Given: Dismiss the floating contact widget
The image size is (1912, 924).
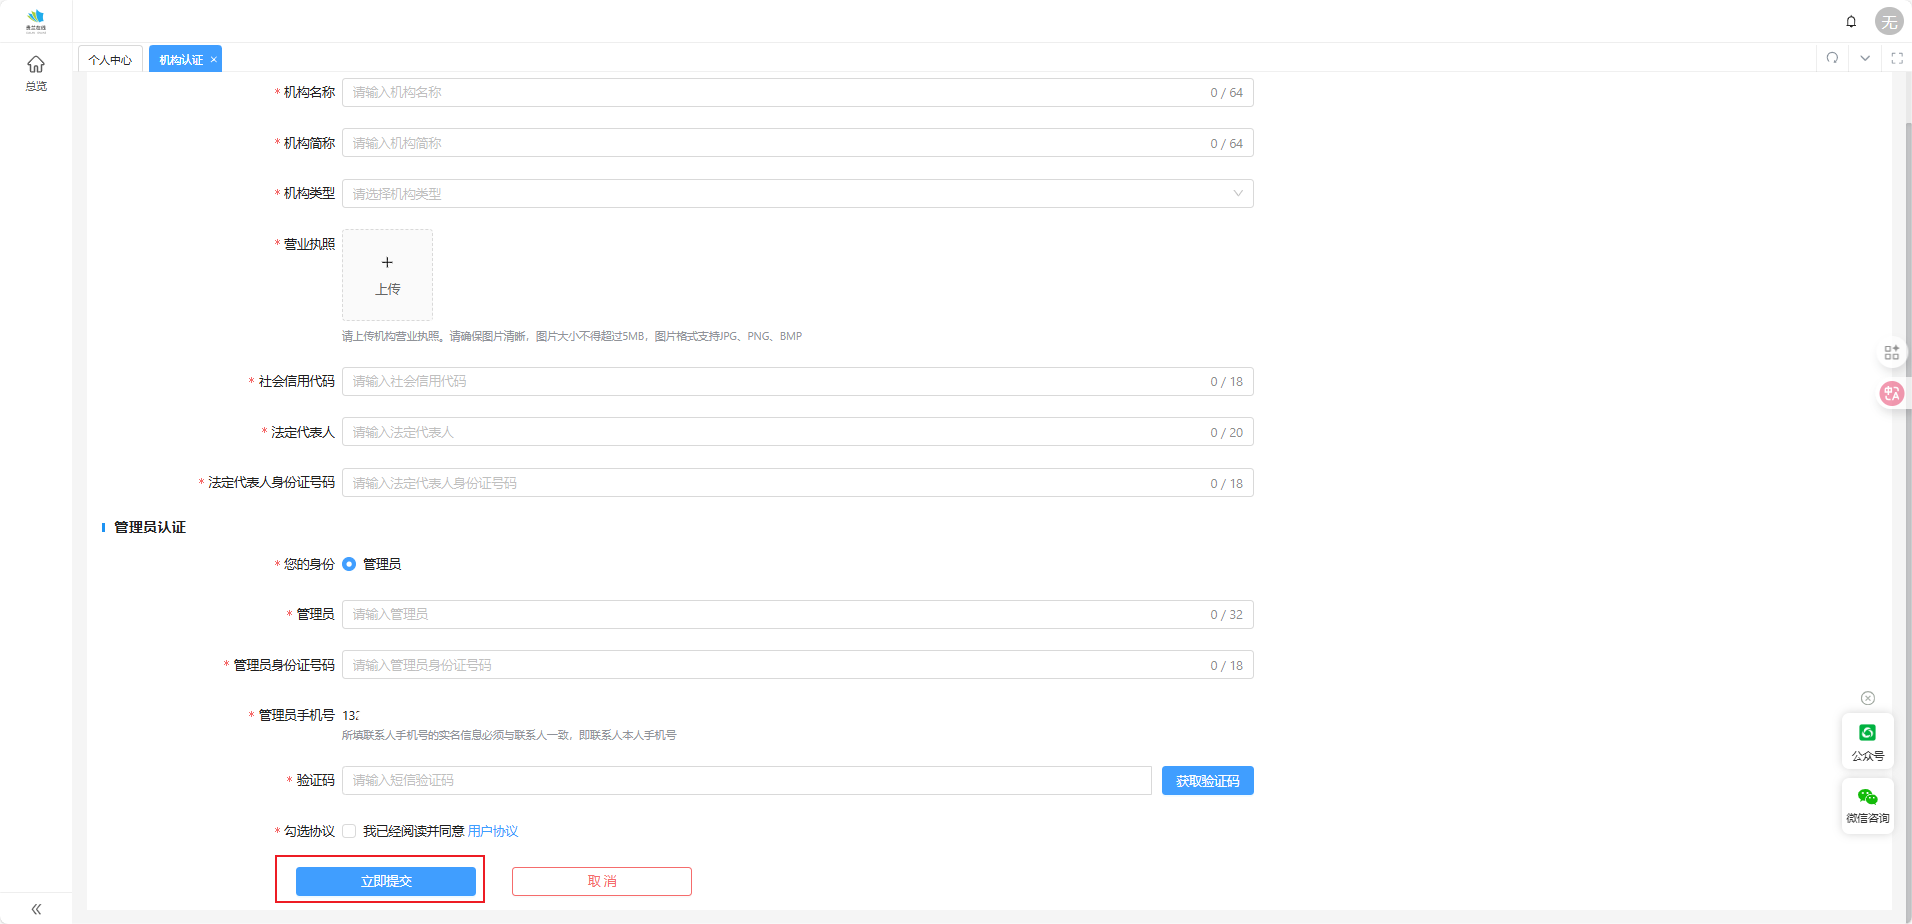Looking at the screenshot, I should [x=1867, y=698].
